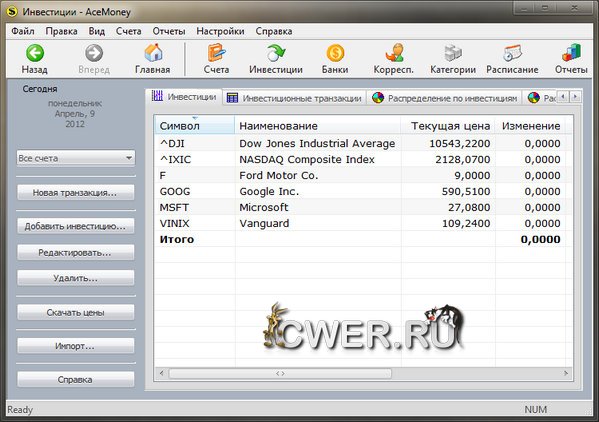Screen dimensions: 599x422
Task: Open the Правка menu
Action: point(62,31)
